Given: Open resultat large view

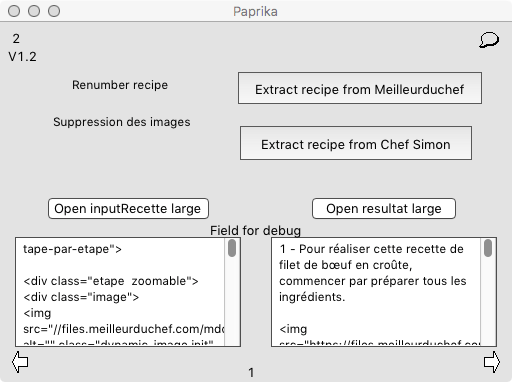Looking at the screenshot, I should 384,209.
